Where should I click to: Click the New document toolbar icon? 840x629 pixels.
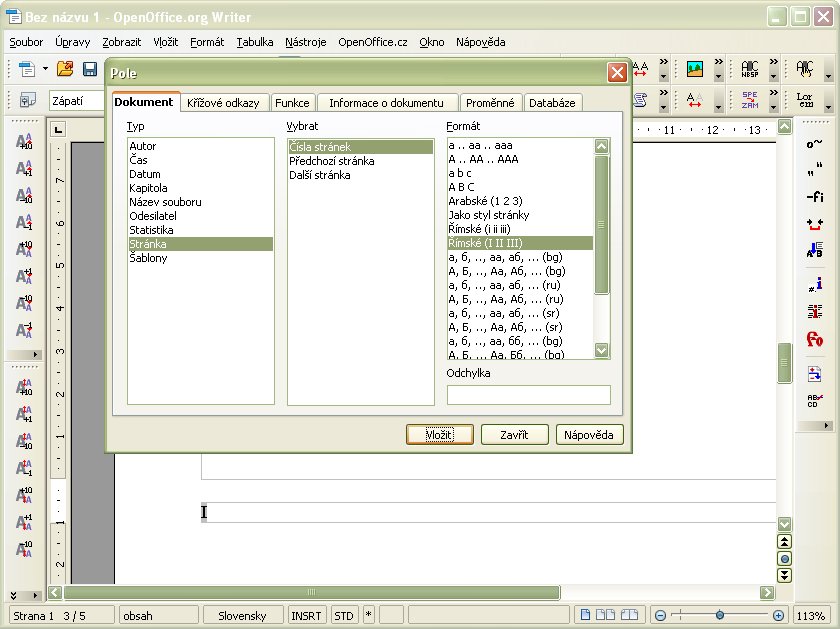(27, 69)
